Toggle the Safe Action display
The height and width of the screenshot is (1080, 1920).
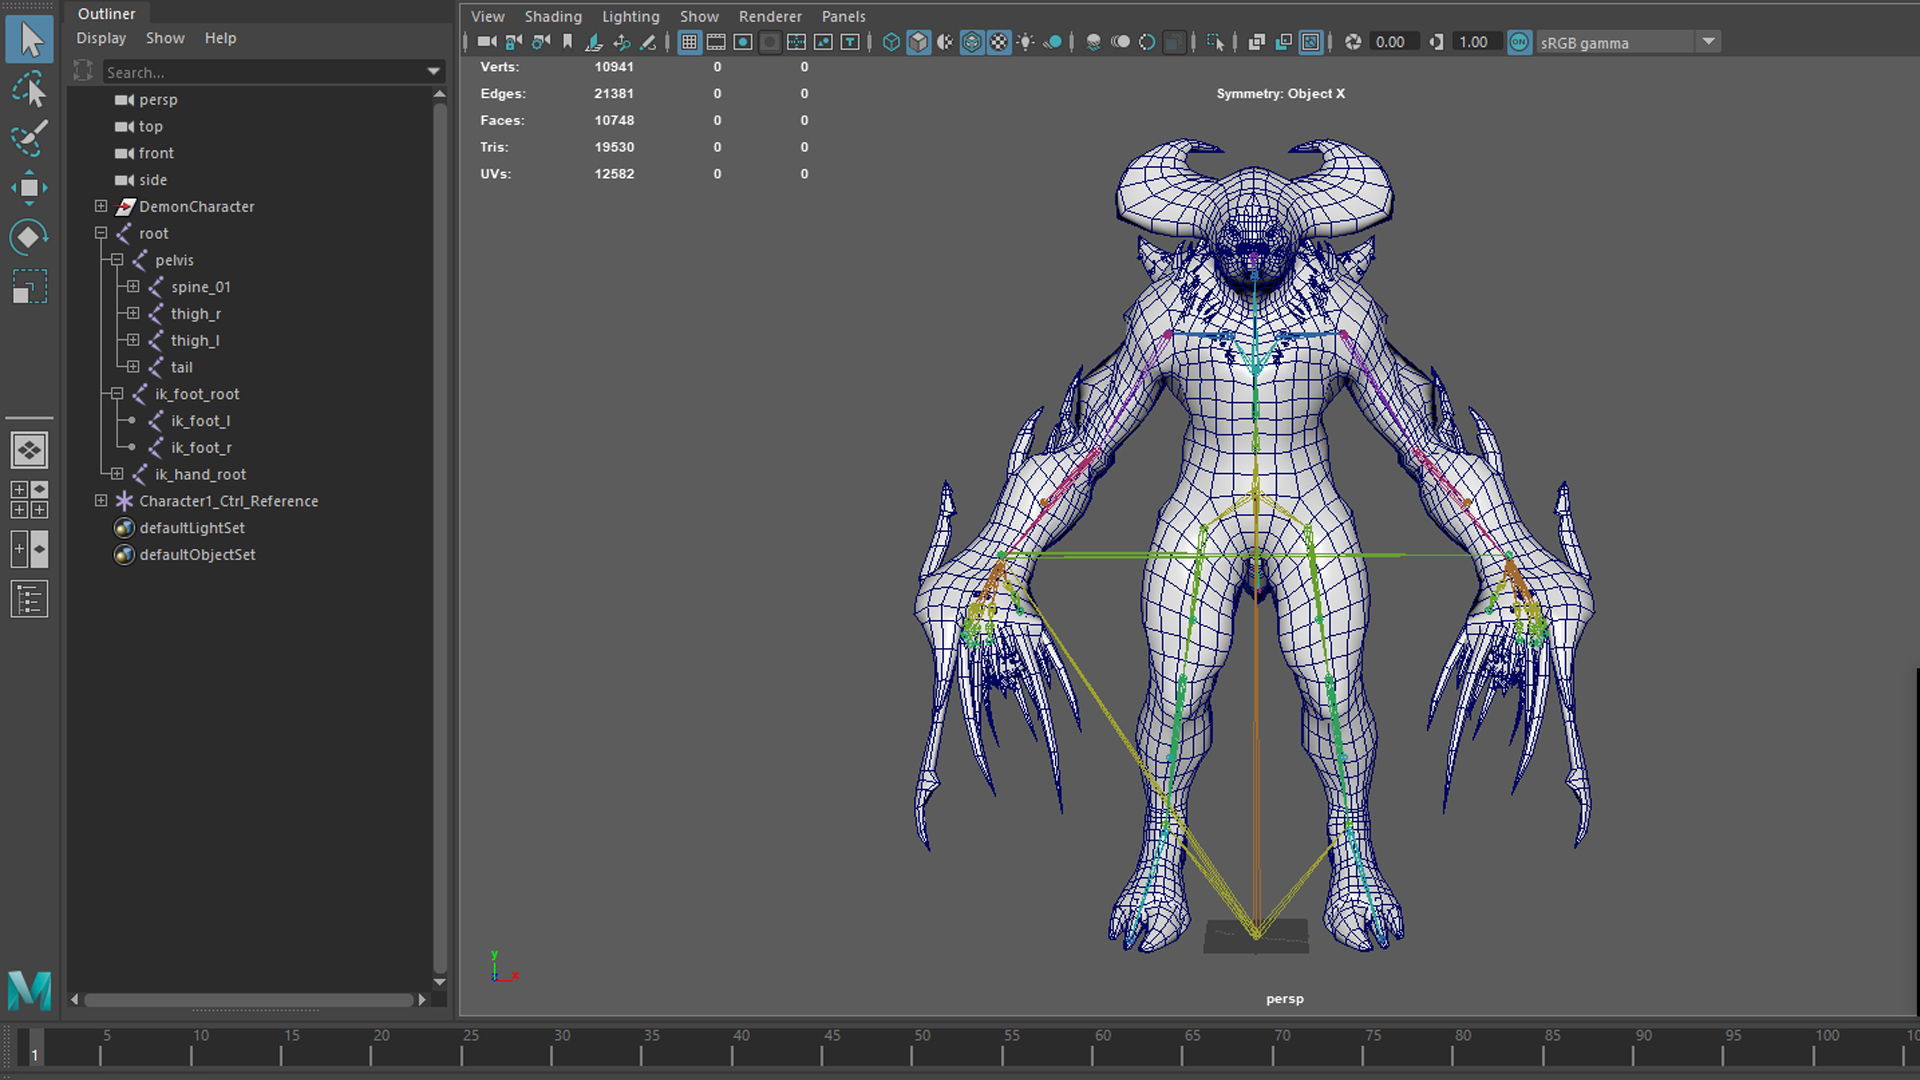point(823,42)
